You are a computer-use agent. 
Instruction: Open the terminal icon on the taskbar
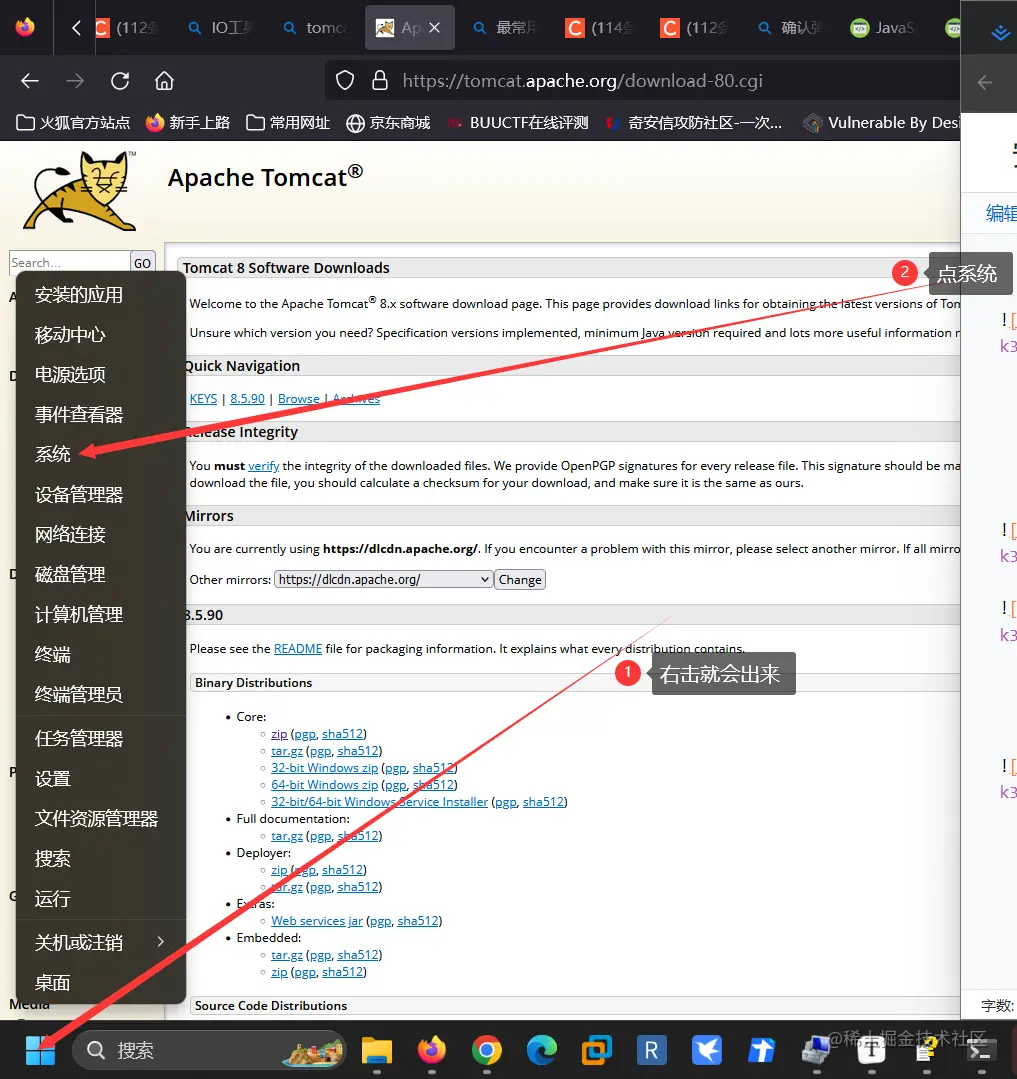(x=981, y=1050)
